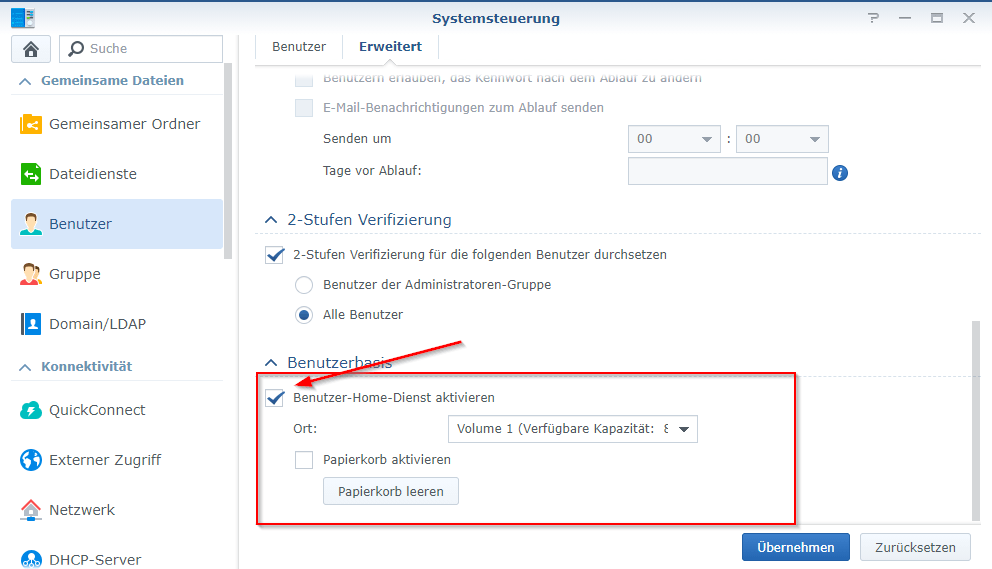Switch to the Erweitert tab
The width and height of the screenshot is (992, 569).
click(x=390, y=47)
